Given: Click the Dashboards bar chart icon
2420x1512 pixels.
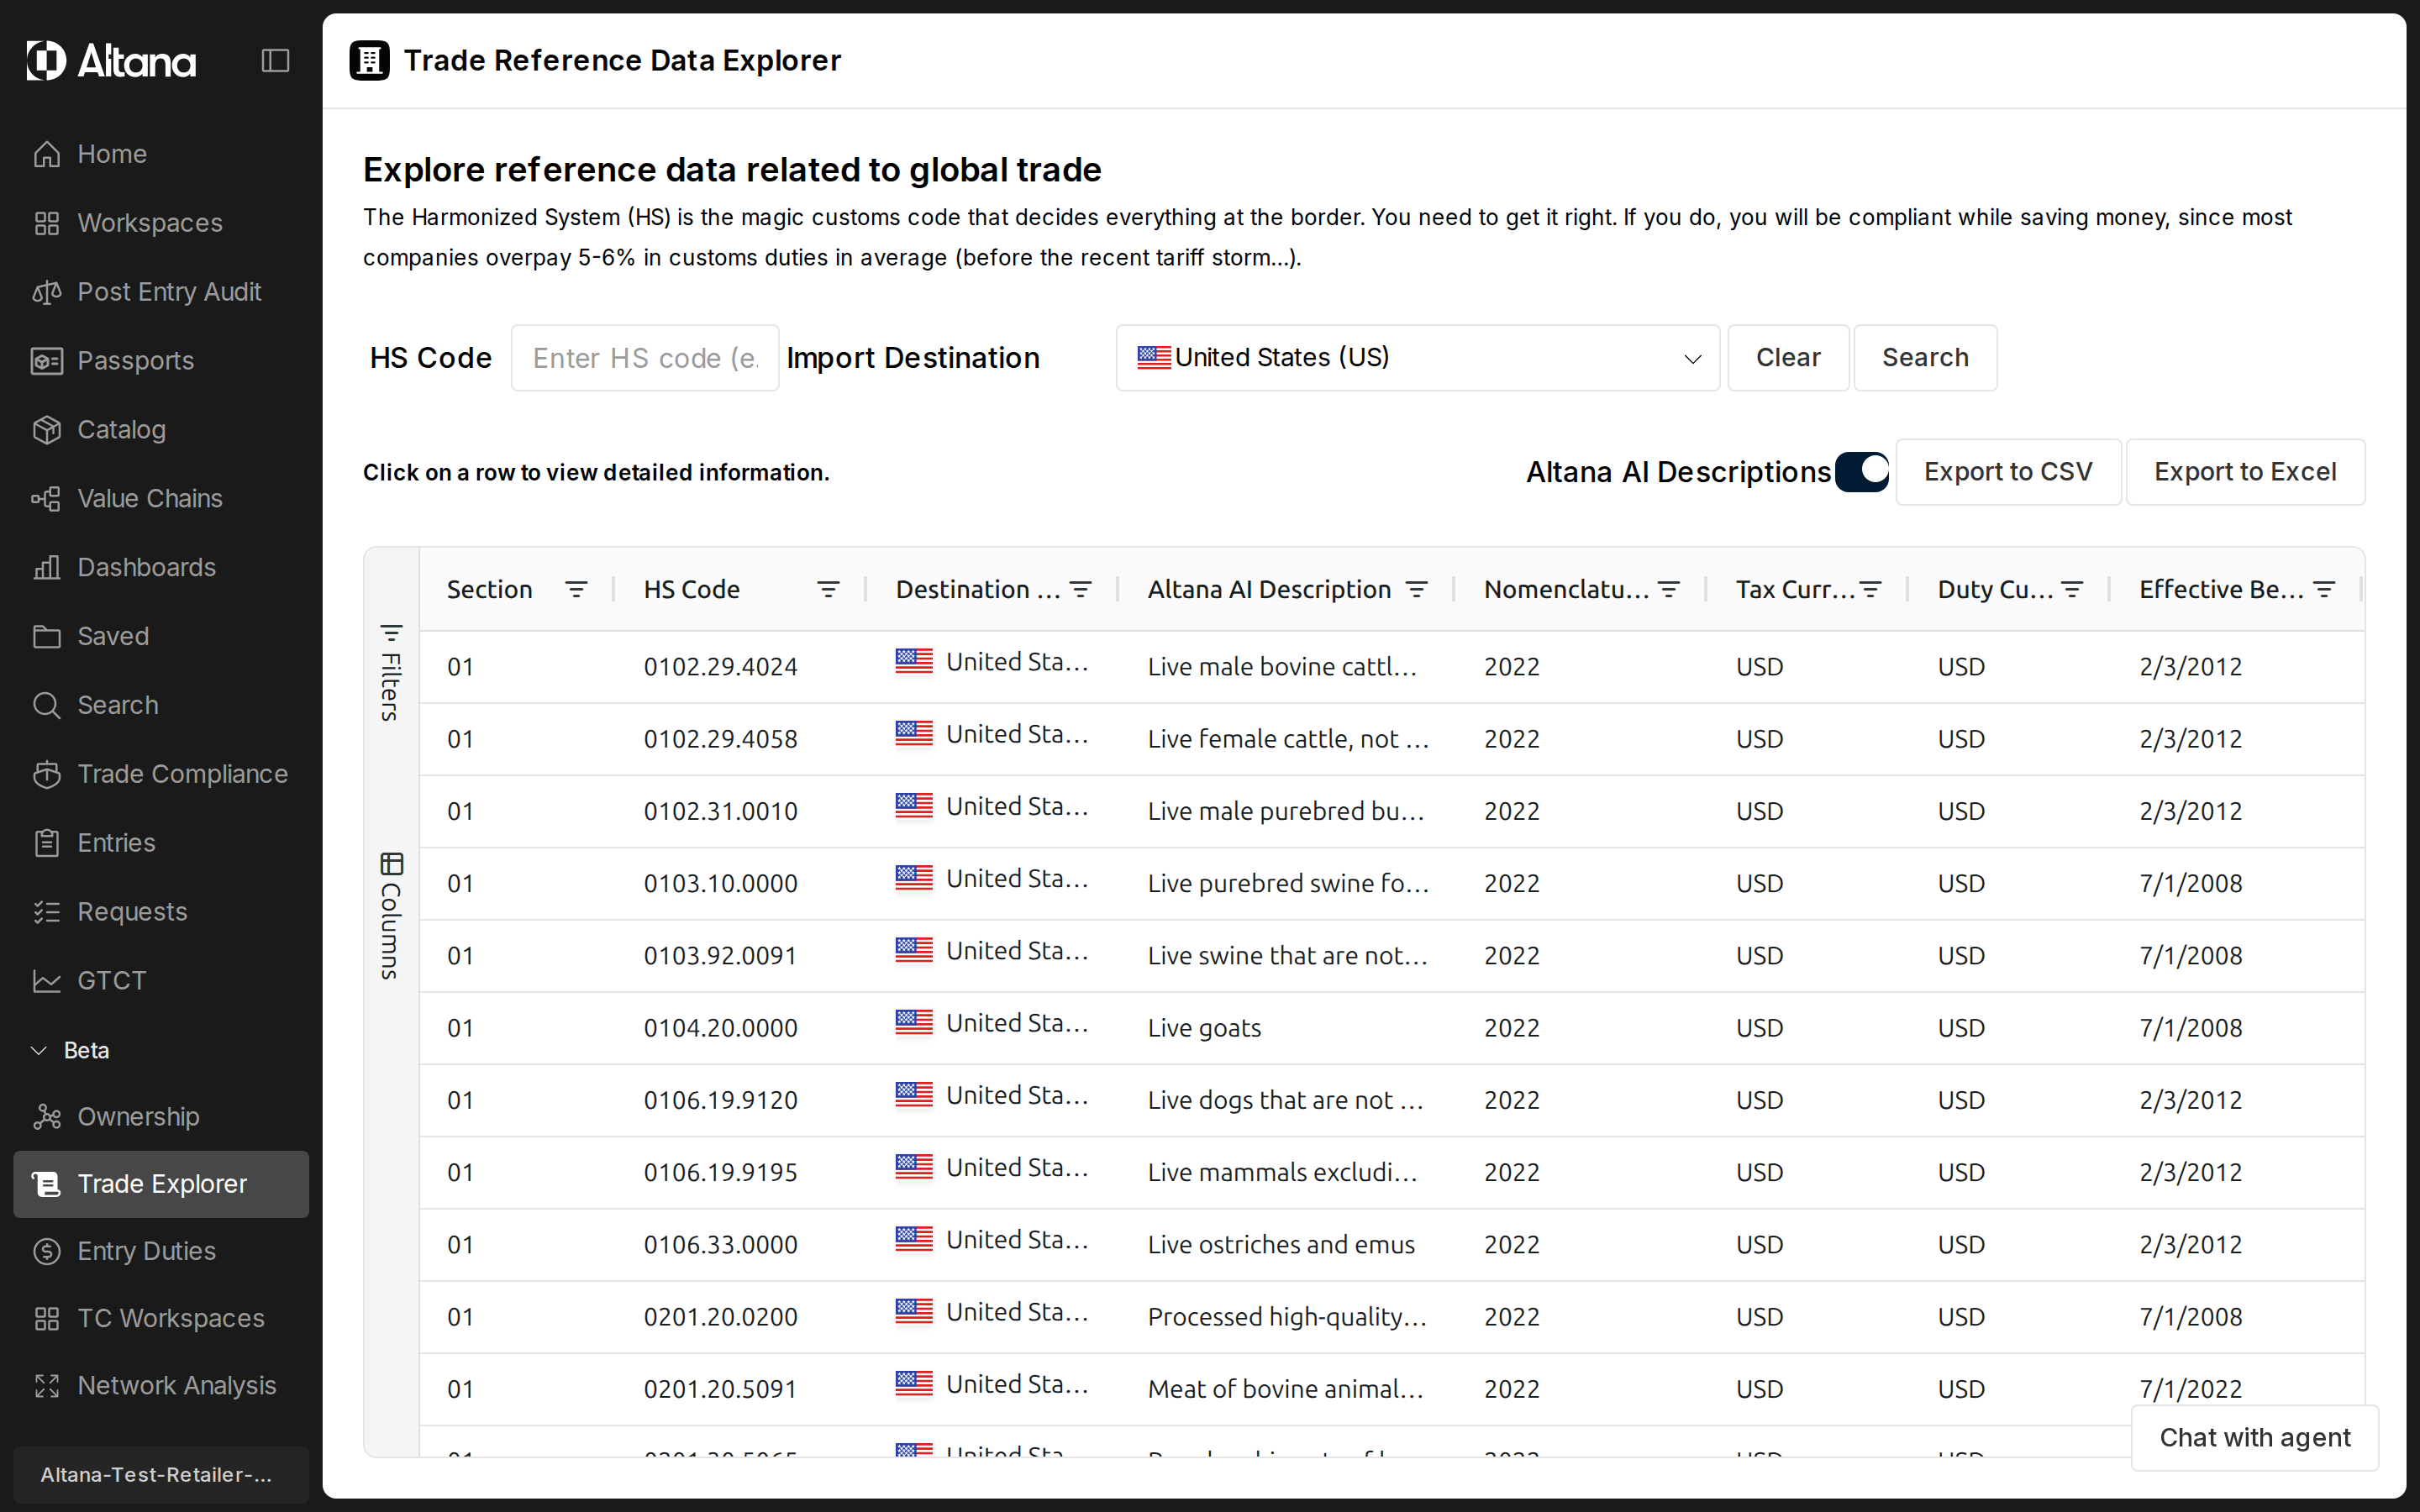Looking at the screenshot, I should (47, 567).
